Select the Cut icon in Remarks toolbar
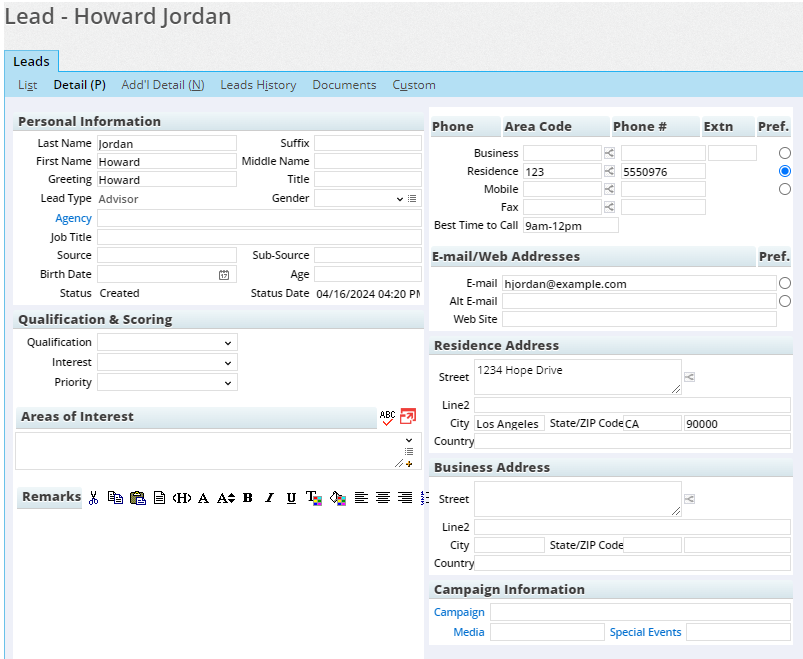 coord(94,497)
